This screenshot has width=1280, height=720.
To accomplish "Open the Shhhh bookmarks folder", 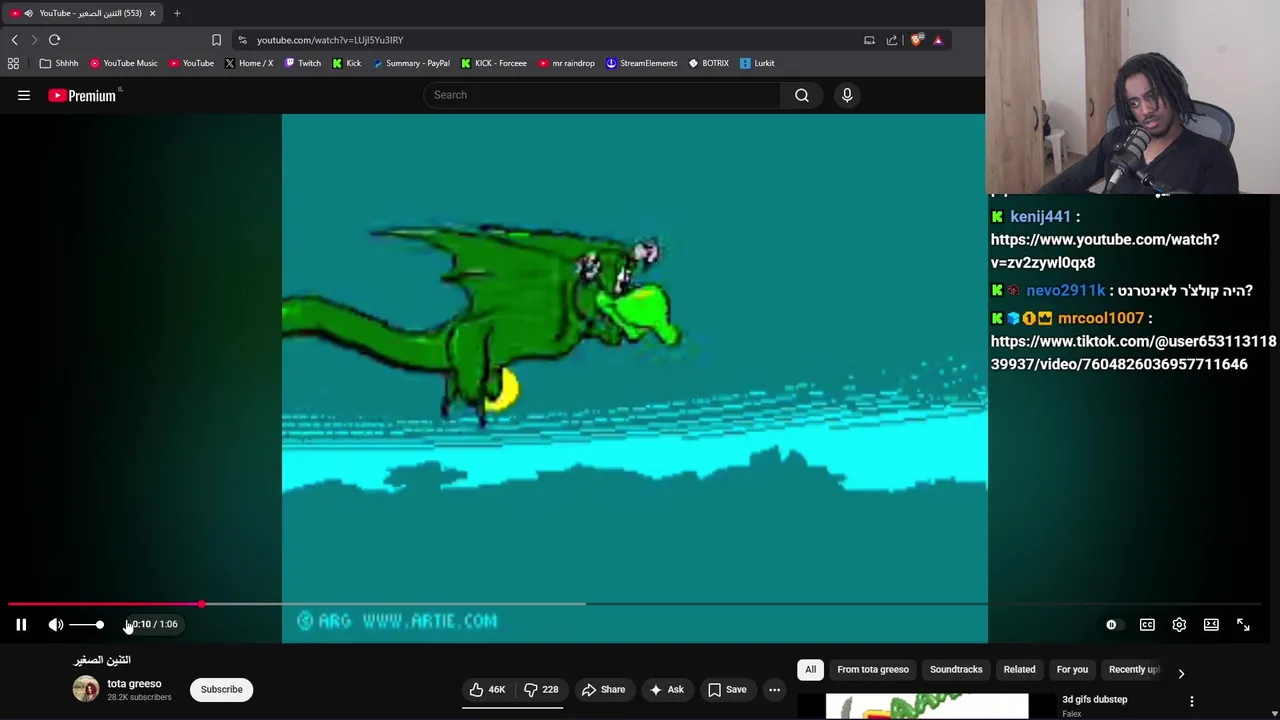I will click(x=59, y=63).
